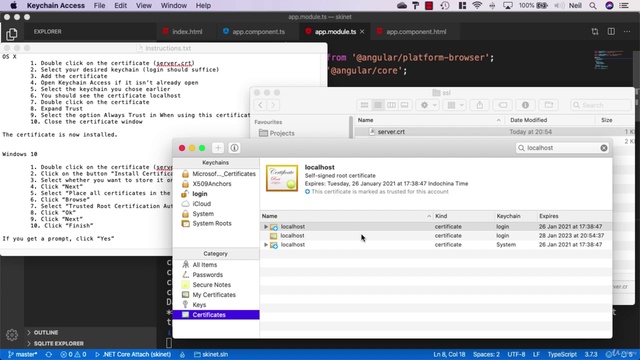Open the Apple menu
This screenshot has width=640, height=360.
click(13, 6)
